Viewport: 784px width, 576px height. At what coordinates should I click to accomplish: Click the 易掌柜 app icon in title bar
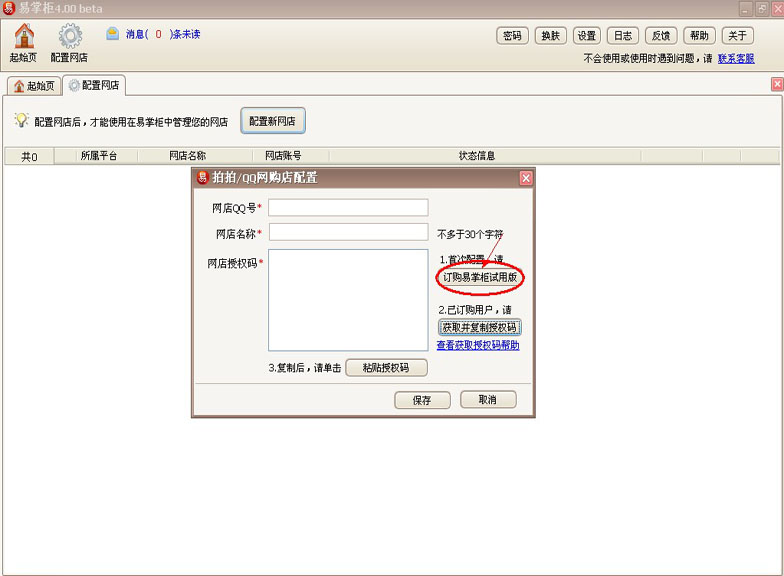(x=8, y=8)
